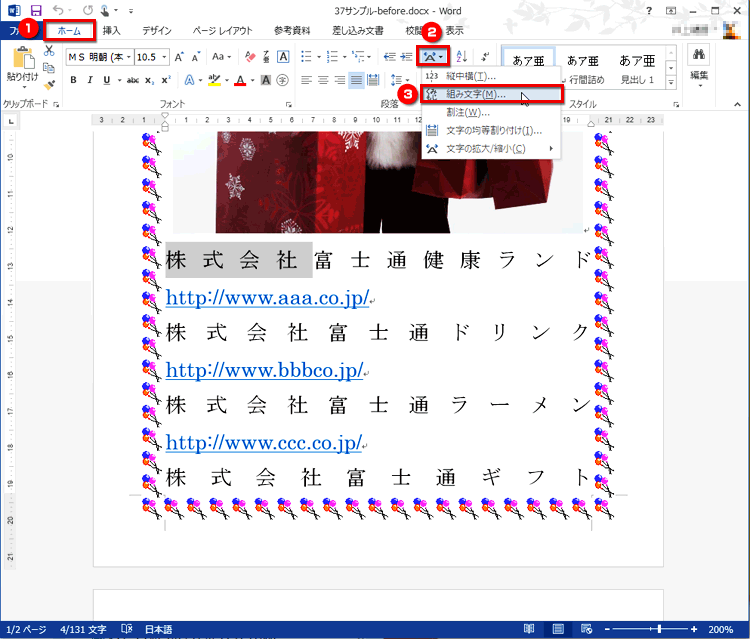The image size is (750, 639).
Task: Choose 割注(W)... from the menu
Action: (x=491, y=112)
